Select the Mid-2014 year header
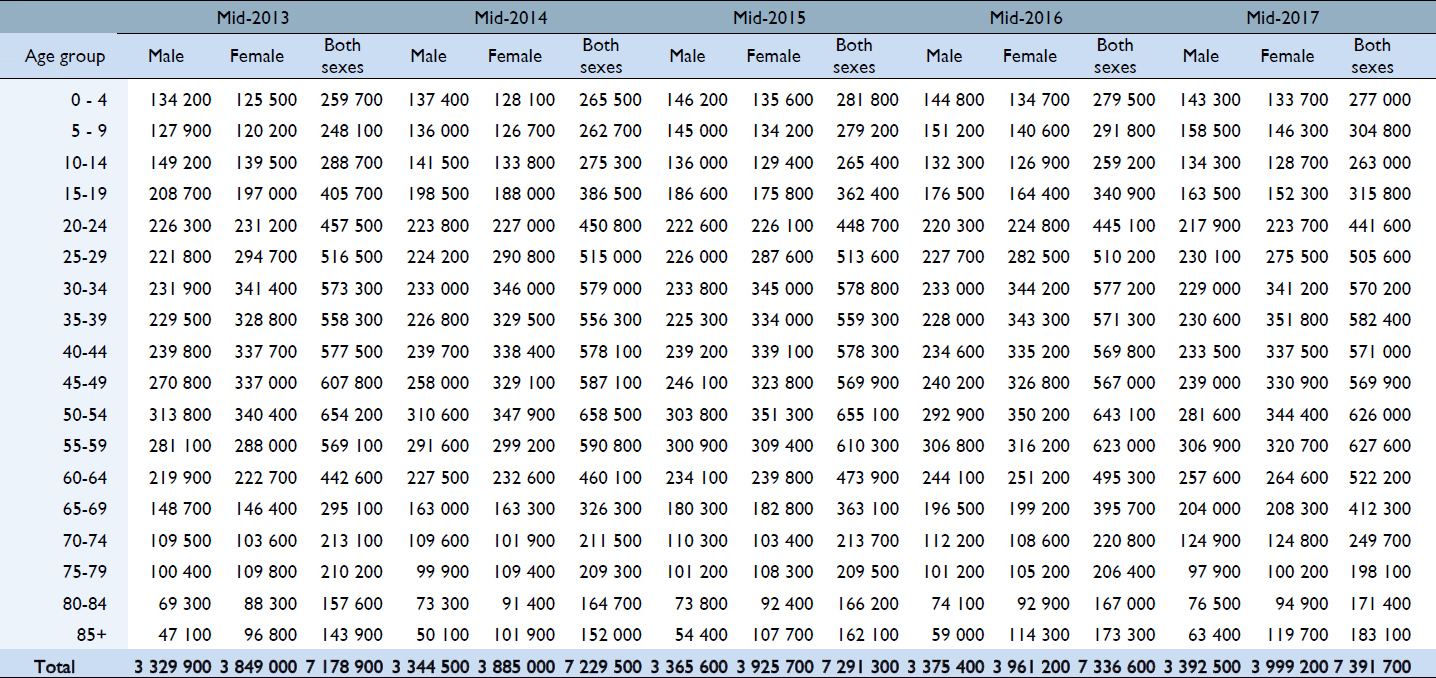Image resolution: width=1436 pixels, height=678 pixels. [x=511, y=17]
